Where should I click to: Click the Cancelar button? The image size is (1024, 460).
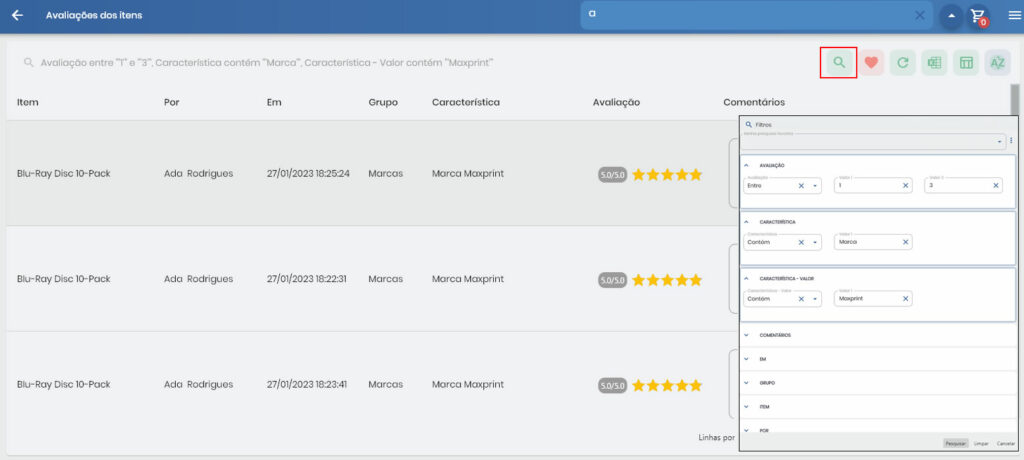tap(1005, 443)
